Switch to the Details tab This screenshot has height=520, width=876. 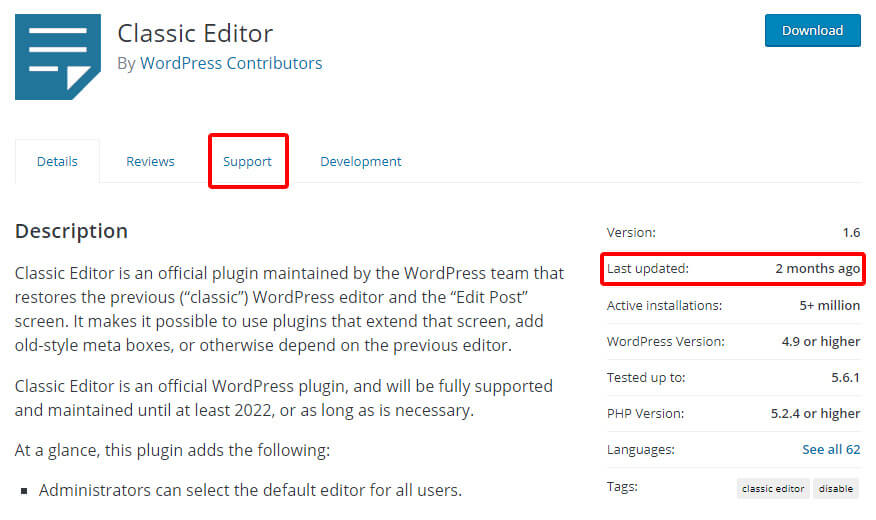(x=57, y=161)
